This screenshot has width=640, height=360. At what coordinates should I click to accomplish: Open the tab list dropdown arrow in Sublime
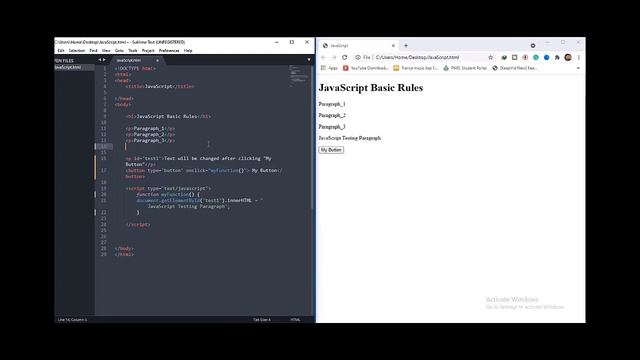click(309, 60)
